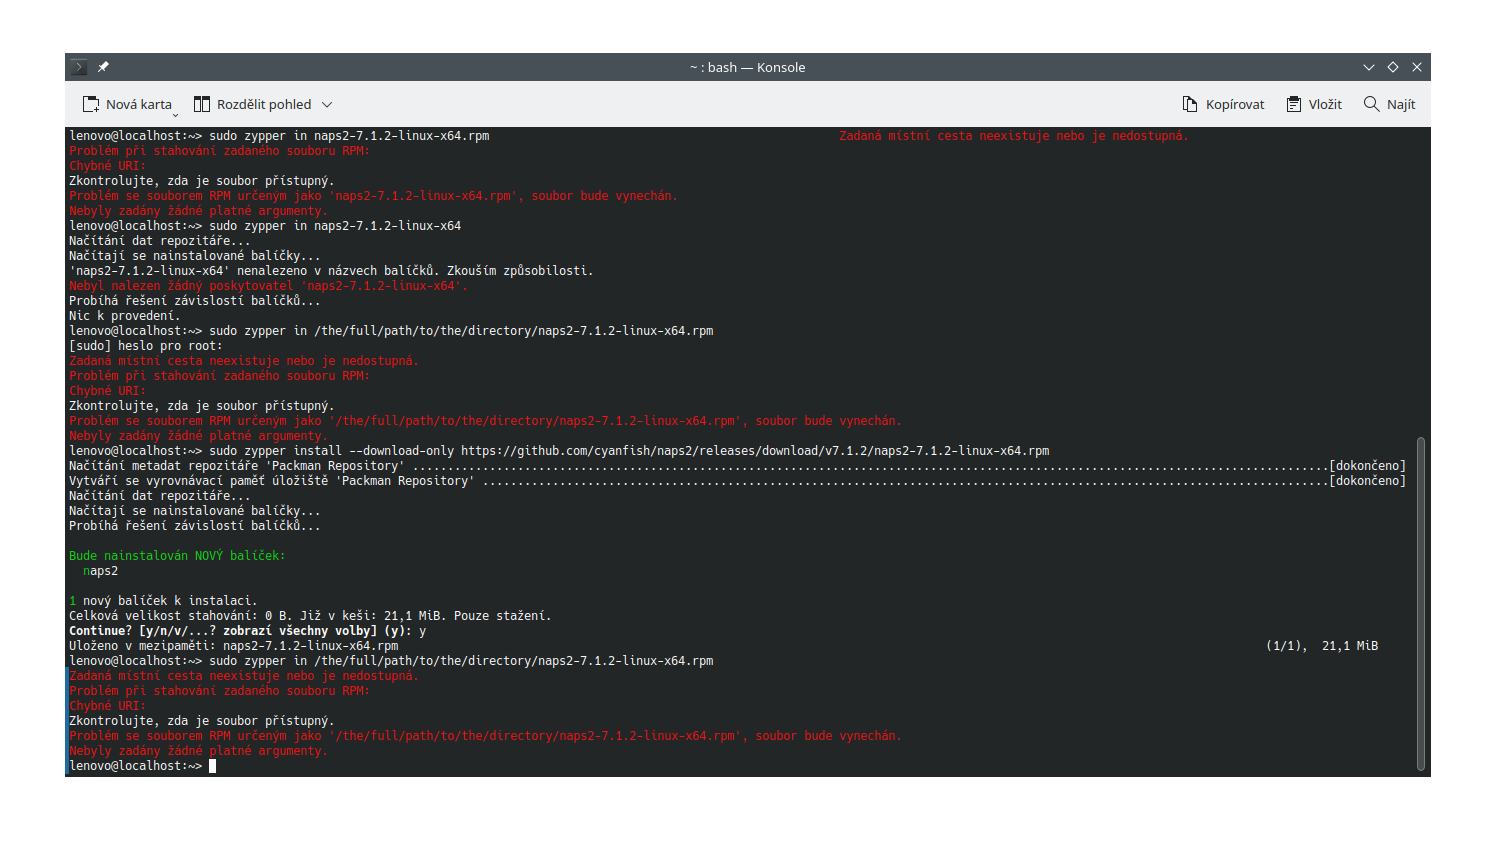Open the Konsole window menu icon
The height and width of the screenshot is (854, 1496).
80,67
